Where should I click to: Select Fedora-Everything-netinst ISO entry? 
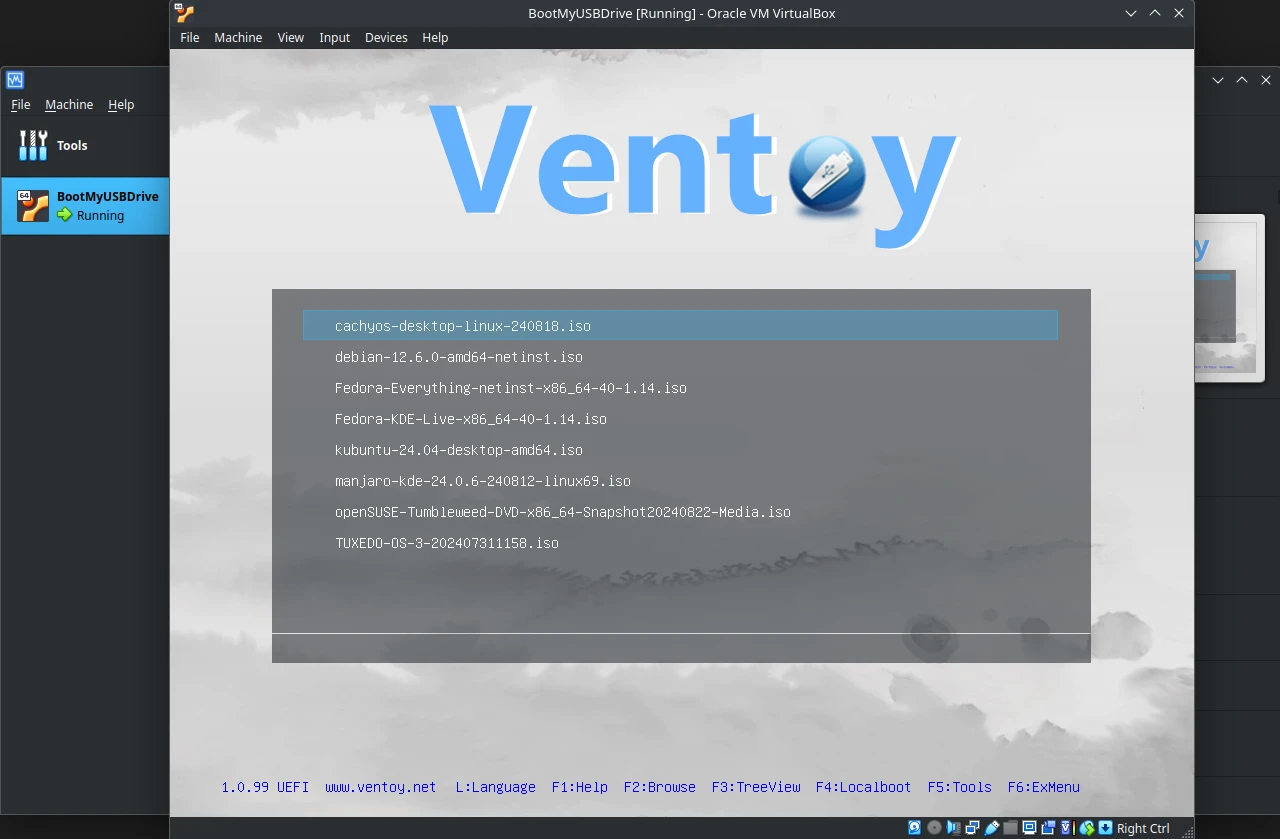tap(511, 388)
